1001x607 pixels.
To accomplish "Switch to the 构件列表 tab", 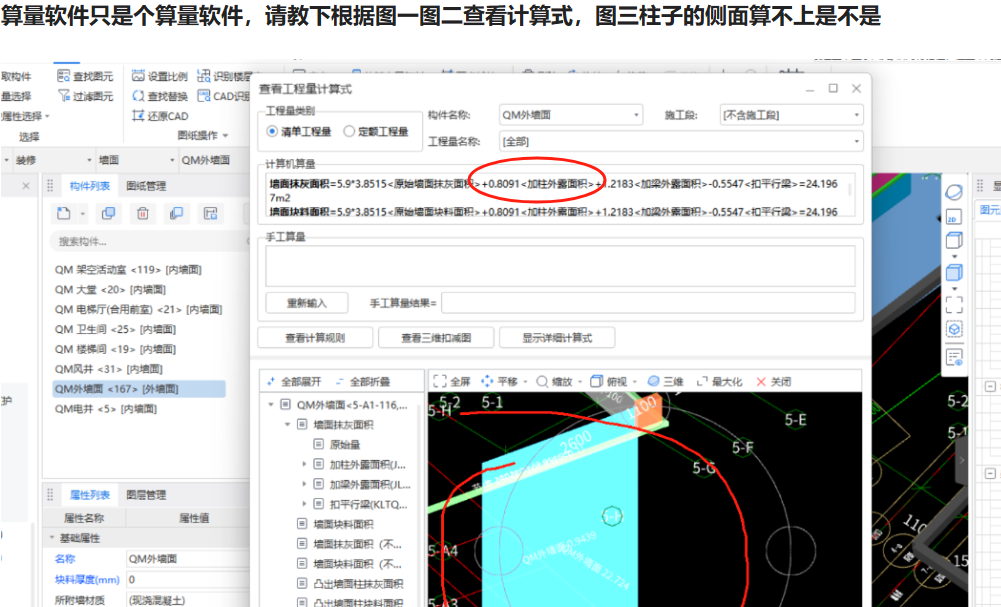I will click(x=89, y=186).
